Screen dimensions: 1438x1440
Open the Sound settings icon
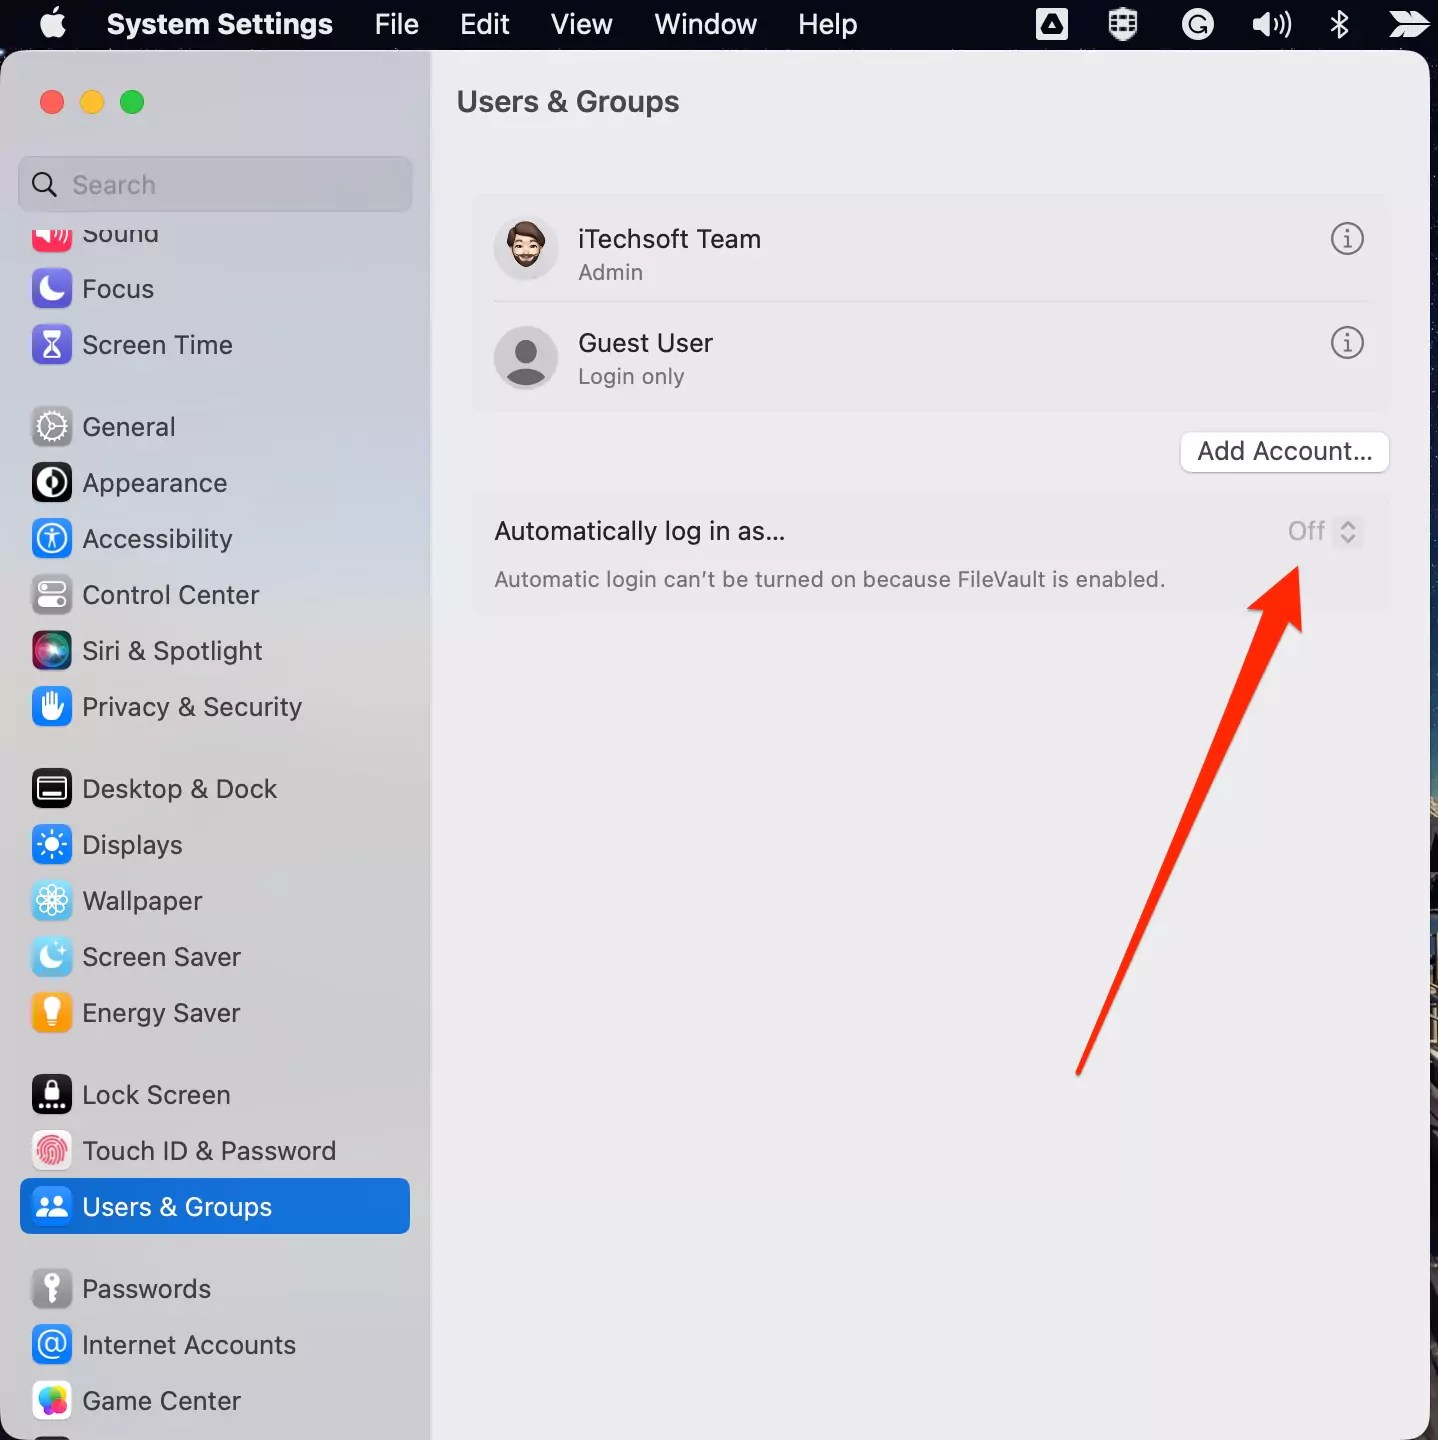coord(51,235)
